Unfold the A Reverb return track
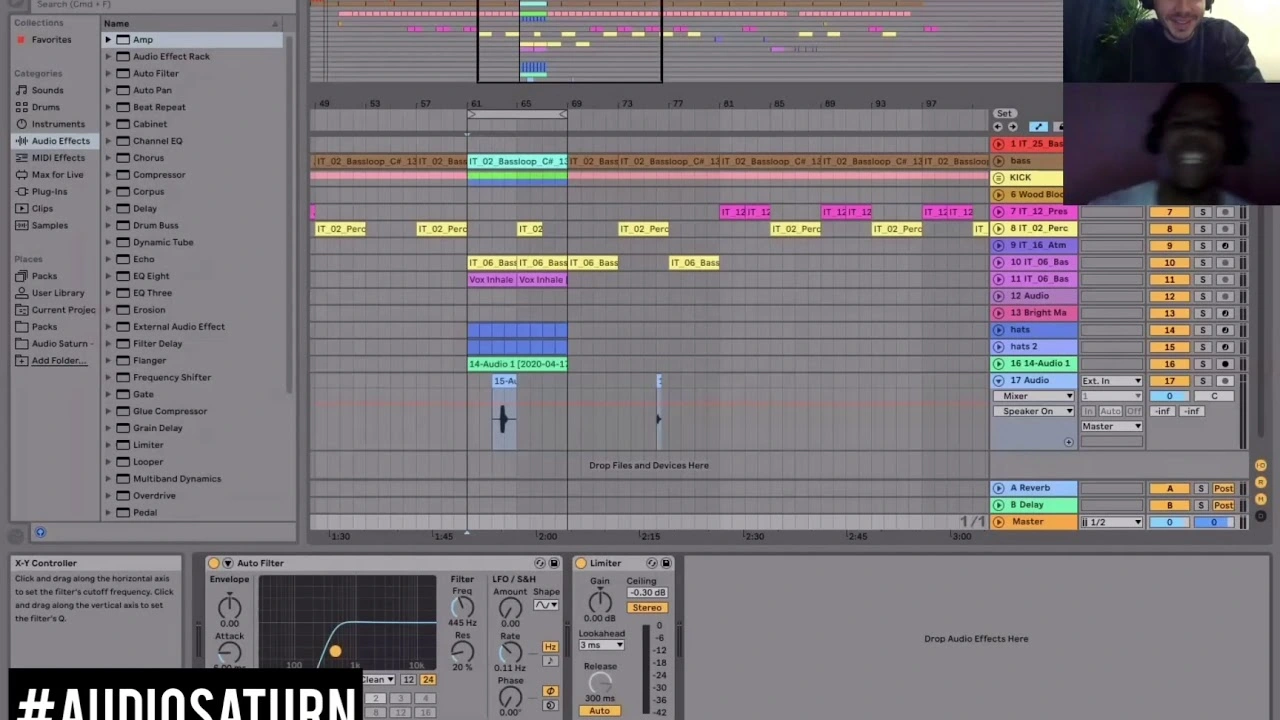Viewport: 1280px width, 720px height. pos(998,488)
